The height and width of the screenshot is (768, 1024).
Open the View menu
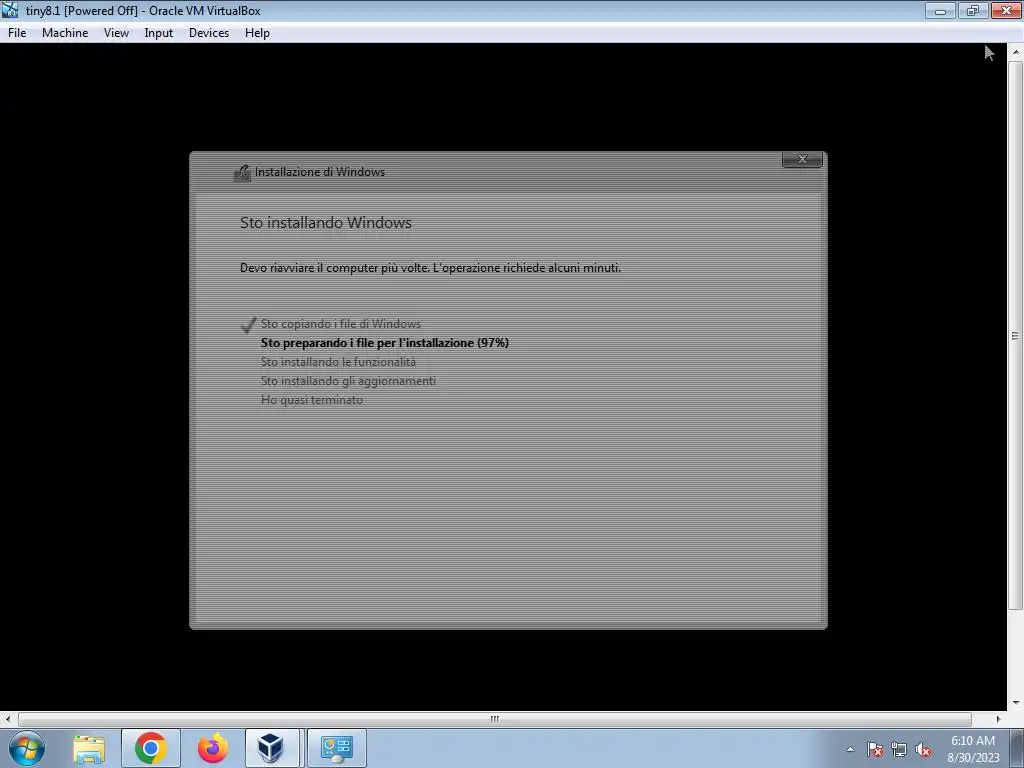point(116,33)
